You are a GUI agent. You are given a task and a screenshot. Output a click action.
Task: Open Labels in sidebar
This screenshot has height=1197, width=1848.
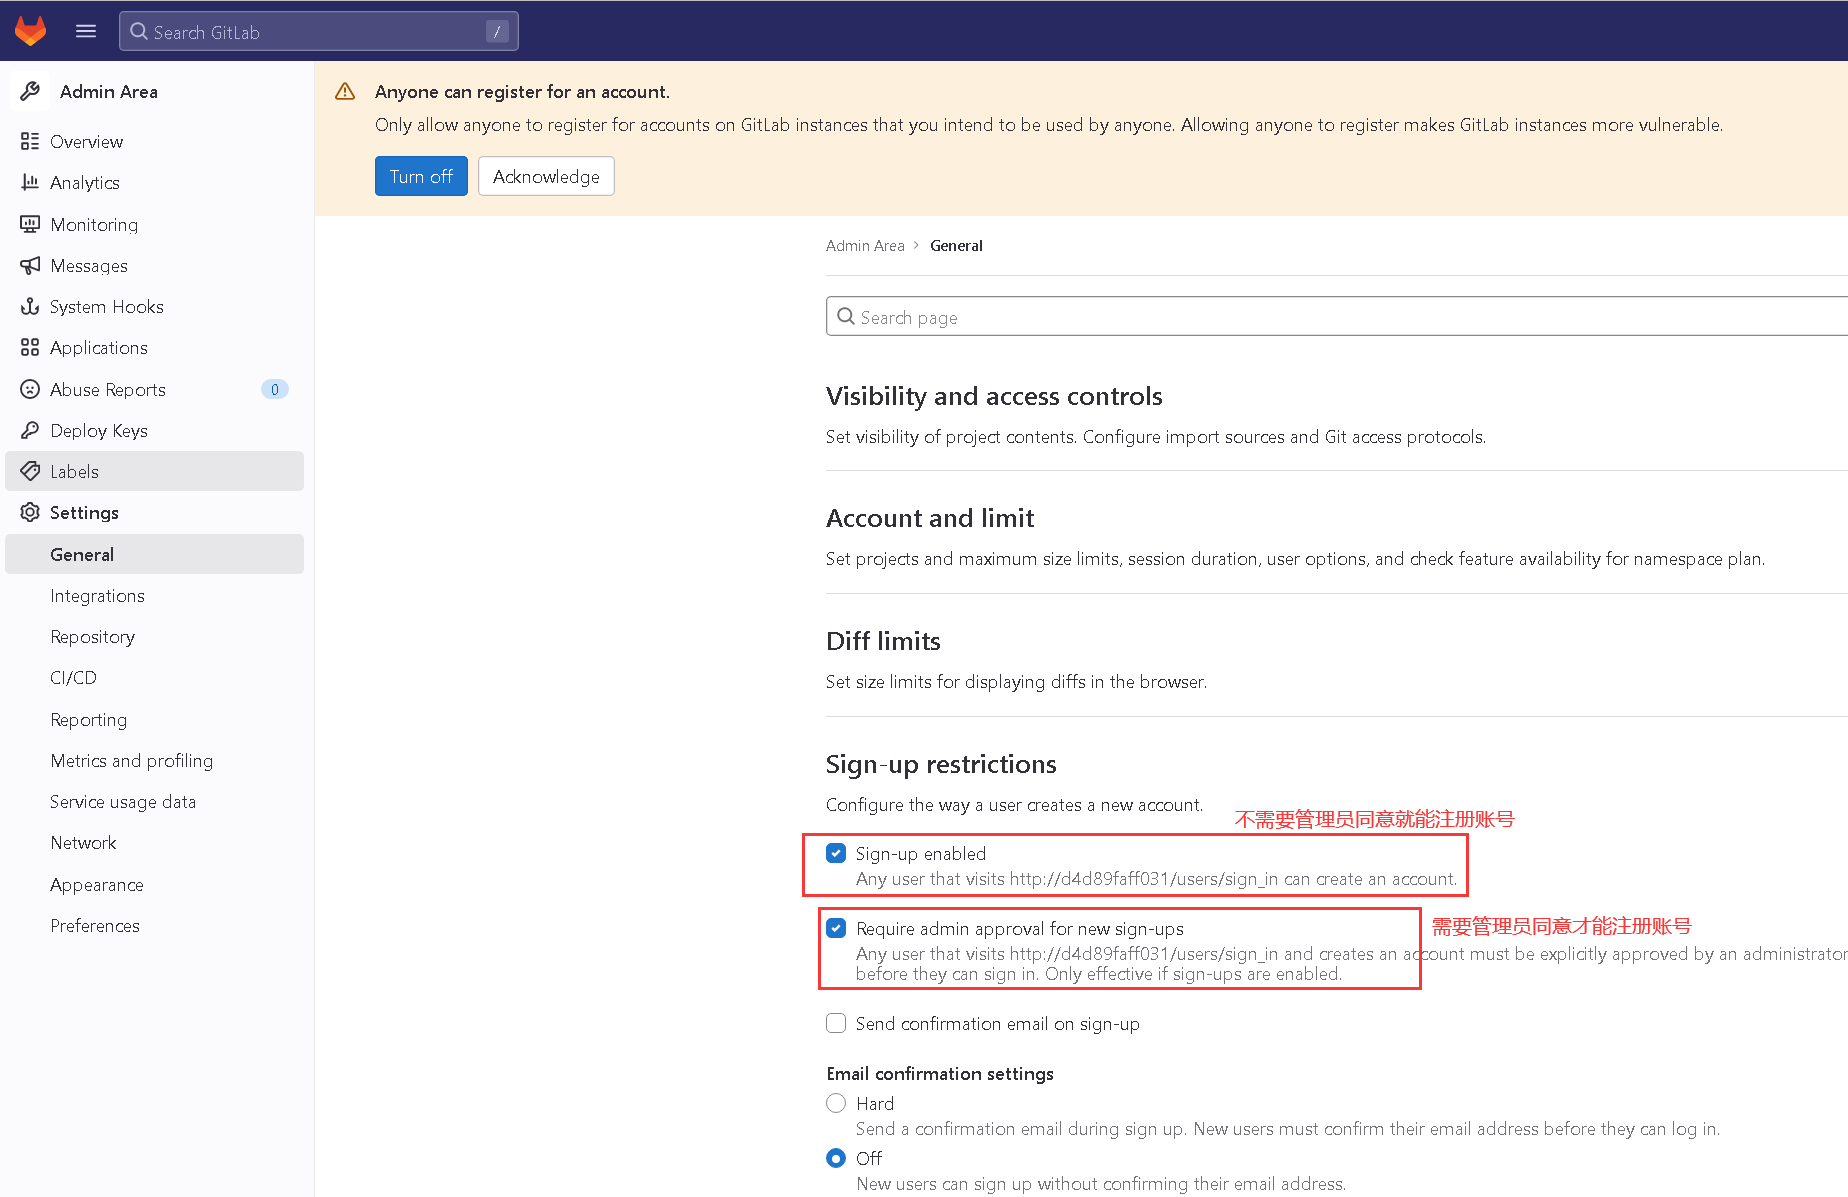[155, 471]
